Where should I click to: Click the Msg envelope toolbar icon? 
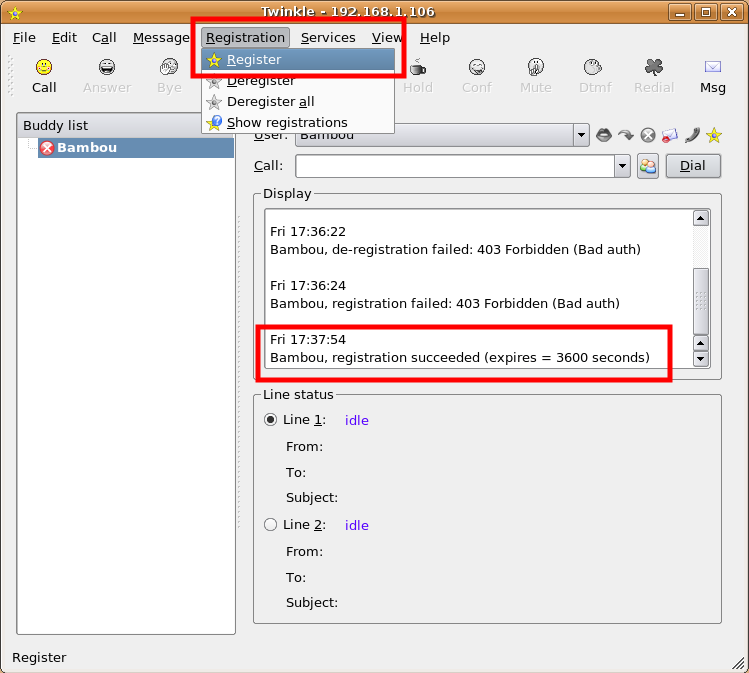click(713, 67)
